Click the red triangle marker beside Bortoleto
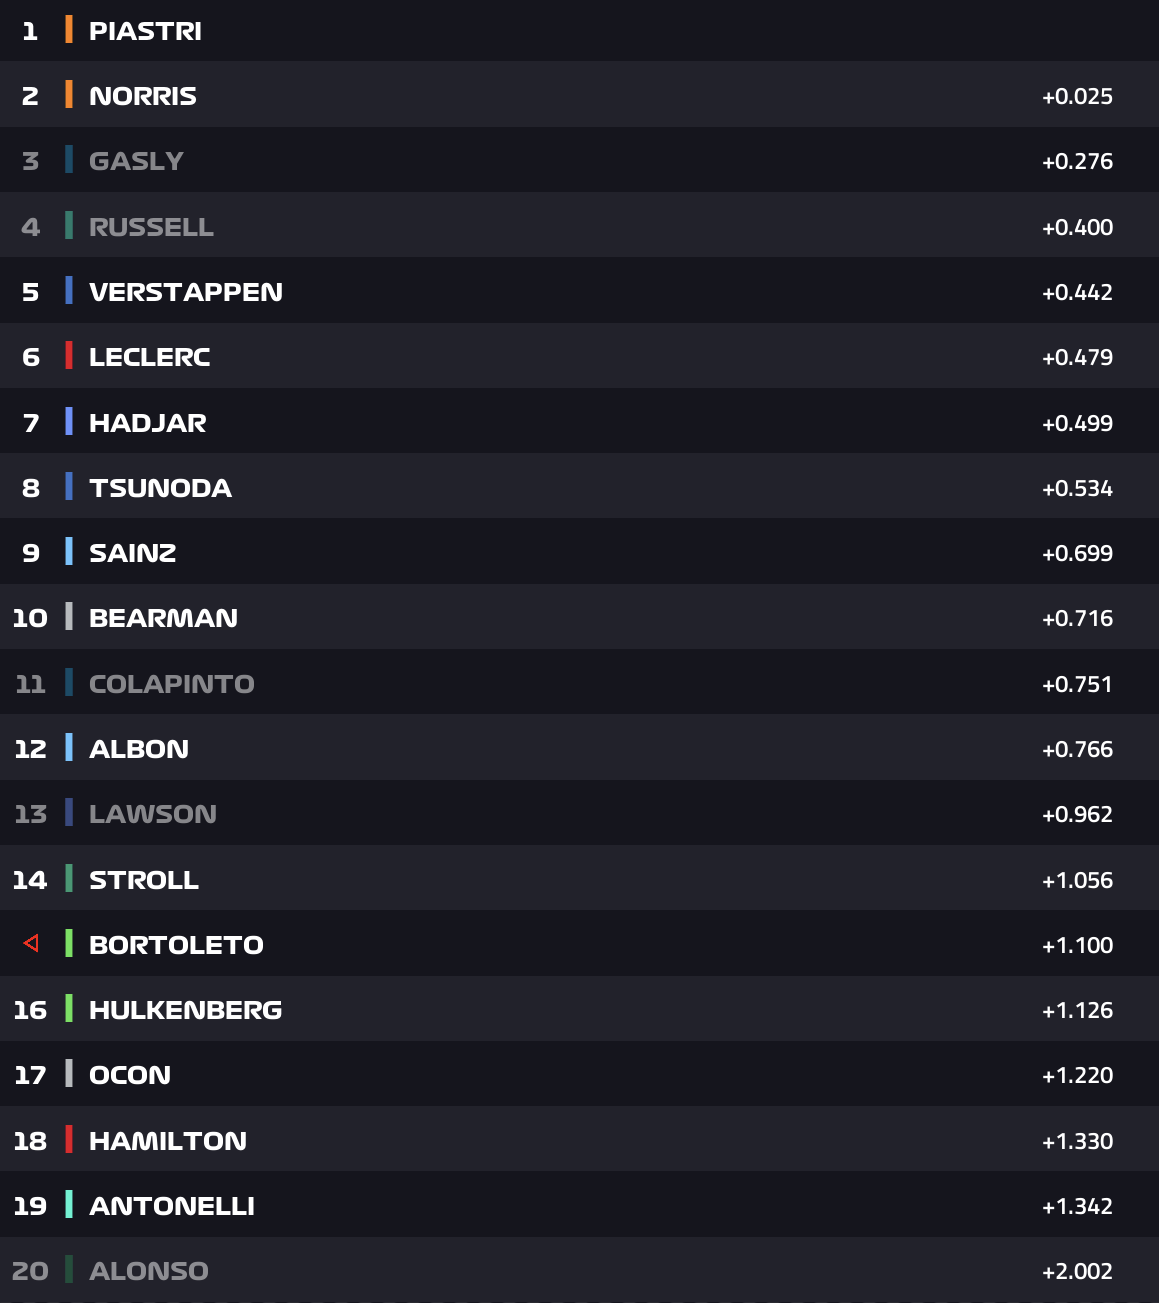The image size is (1159, 1303). click(31, 943)
